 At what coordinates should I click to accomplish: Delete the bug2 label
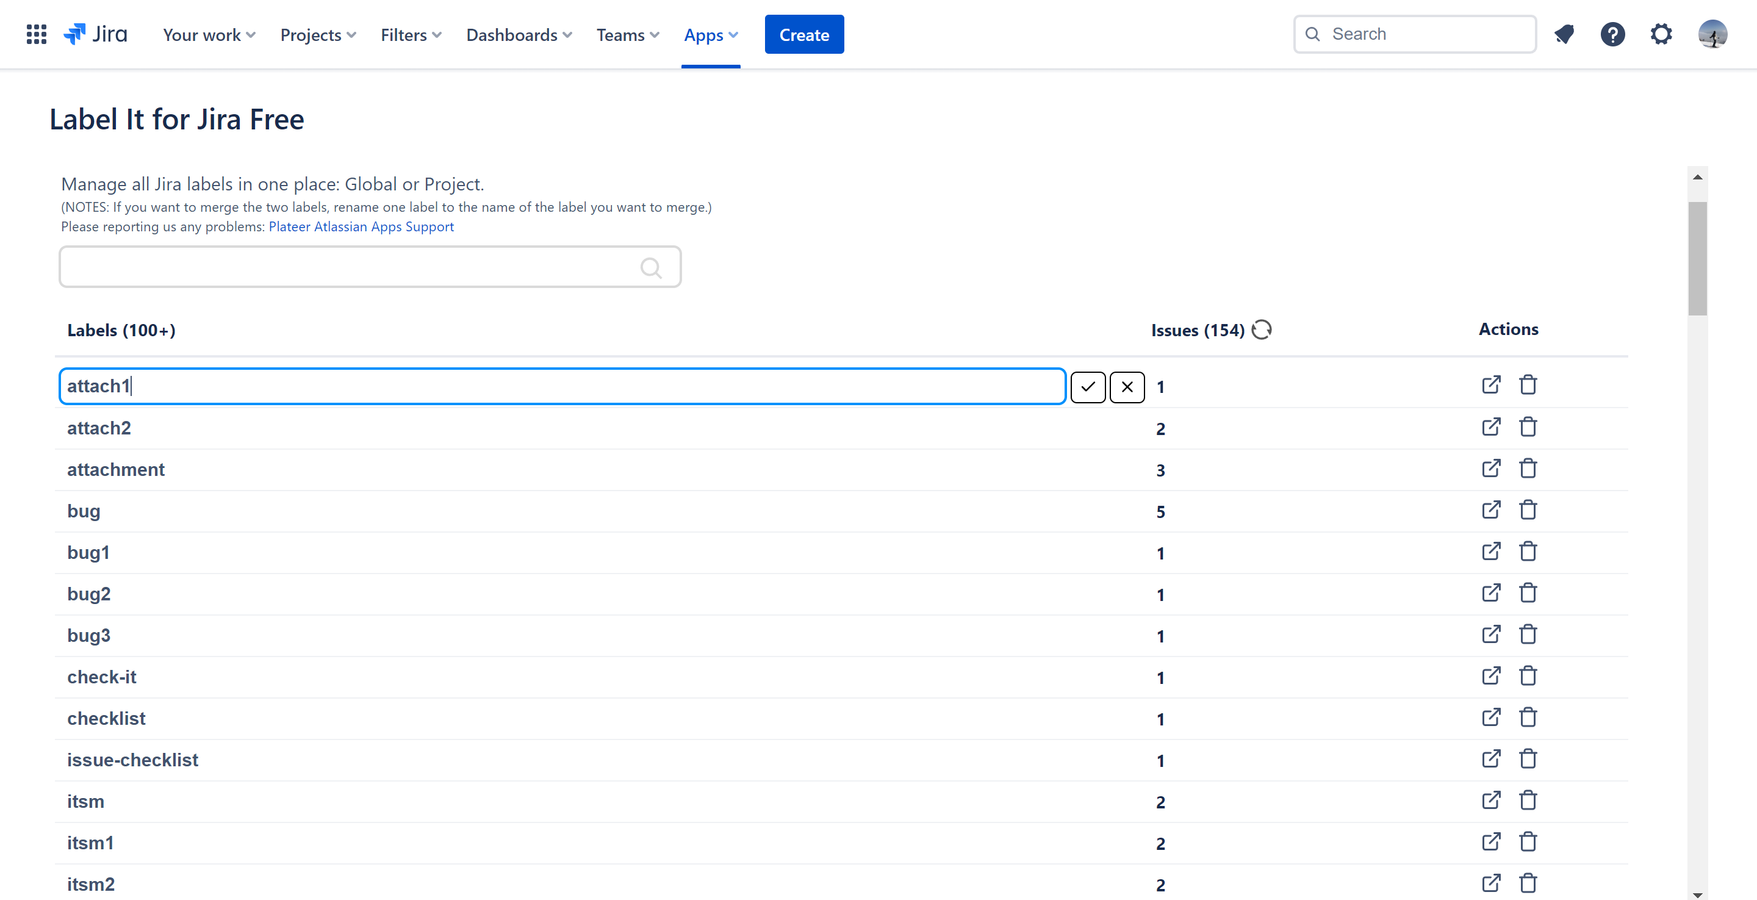1528,593
